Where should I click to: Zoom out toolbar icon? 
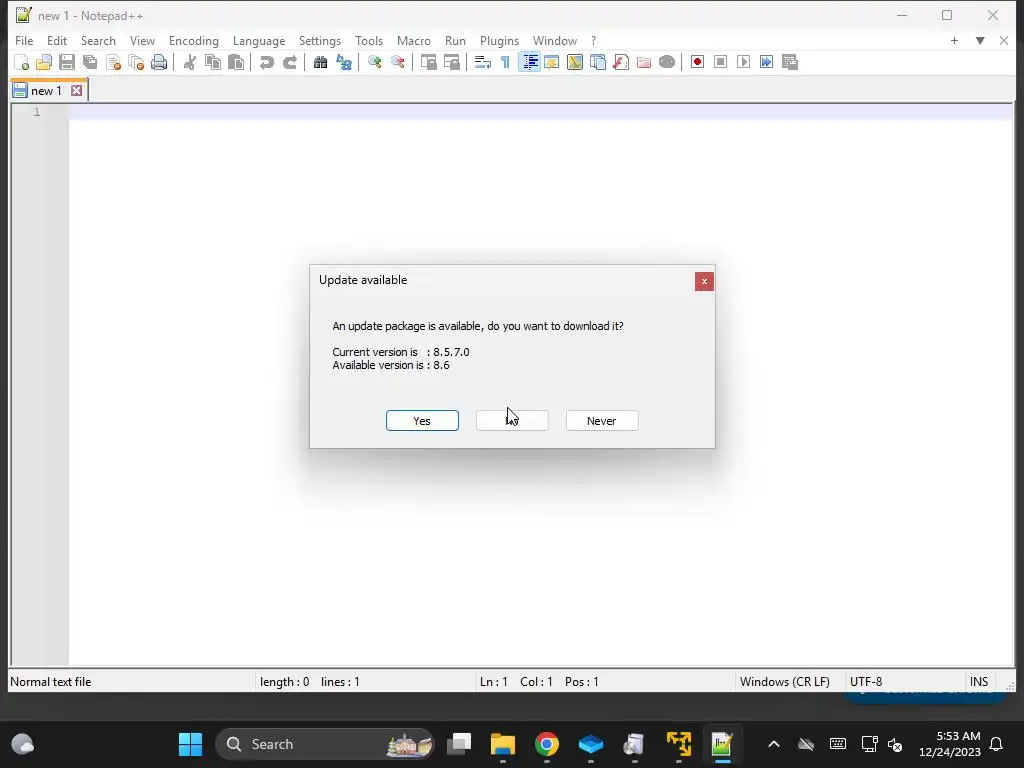(x=397, y=62)
